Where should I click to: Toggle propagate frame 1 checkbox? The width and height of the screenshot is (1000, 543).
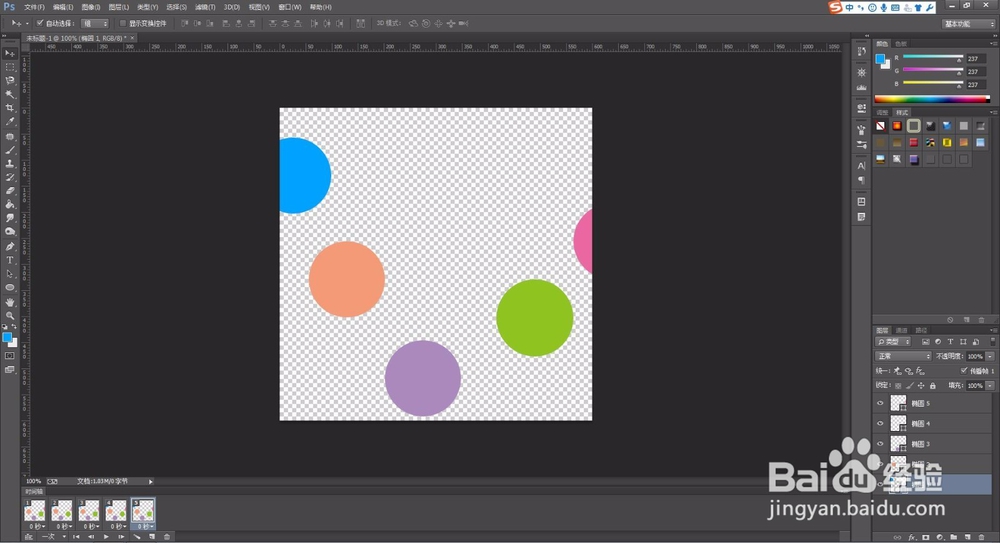click(x=964, y=371)
